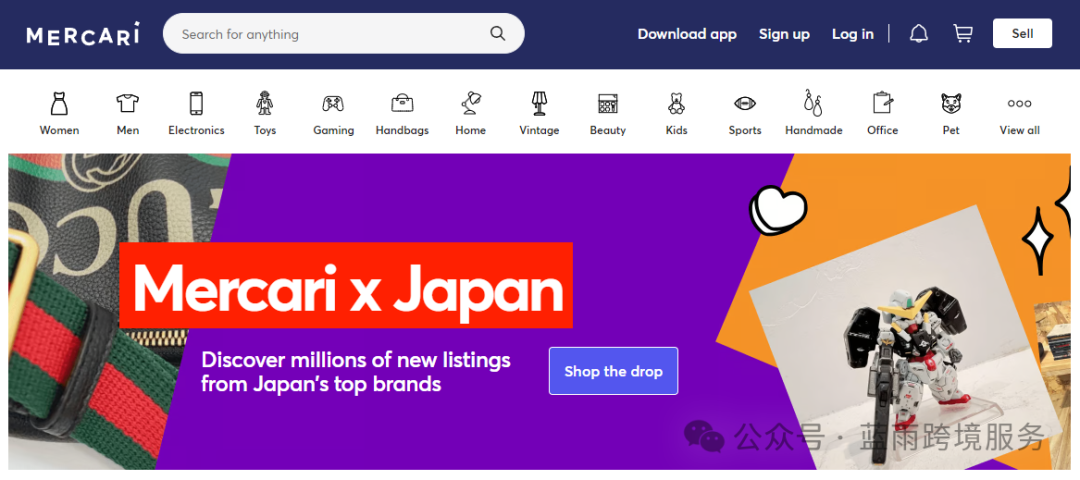Click the Shop the drop button
Image resolution: width=1080 pixels, height=480 pixels.
point(613,371)
